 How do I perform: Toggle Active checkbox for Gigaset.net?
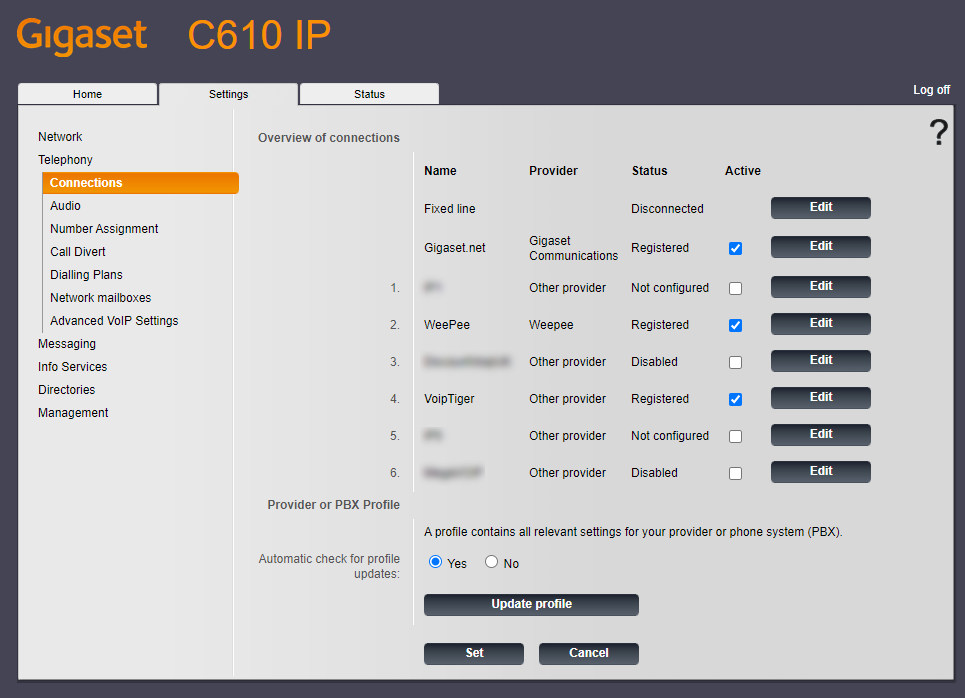[735, 248]
